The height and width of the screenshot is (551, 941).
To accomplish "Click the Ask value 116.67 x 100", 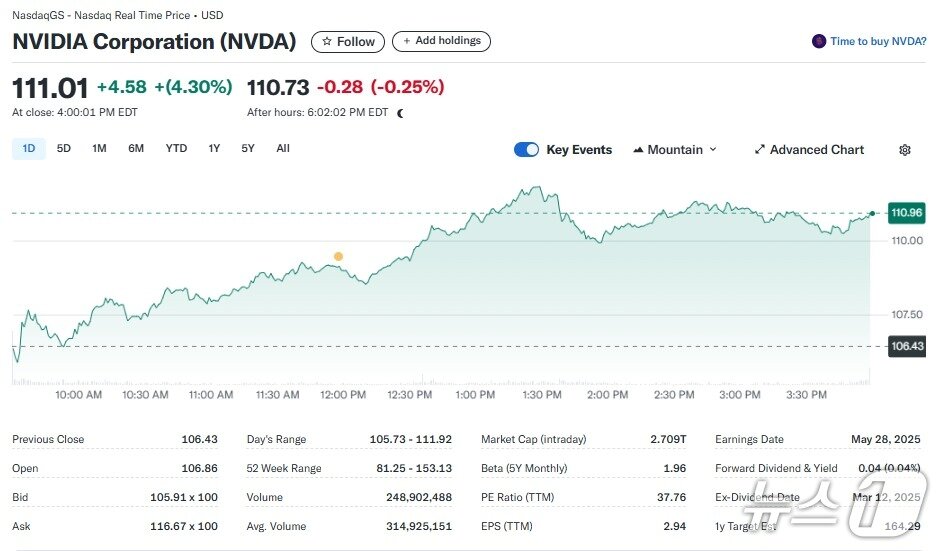I will [184, 526].
